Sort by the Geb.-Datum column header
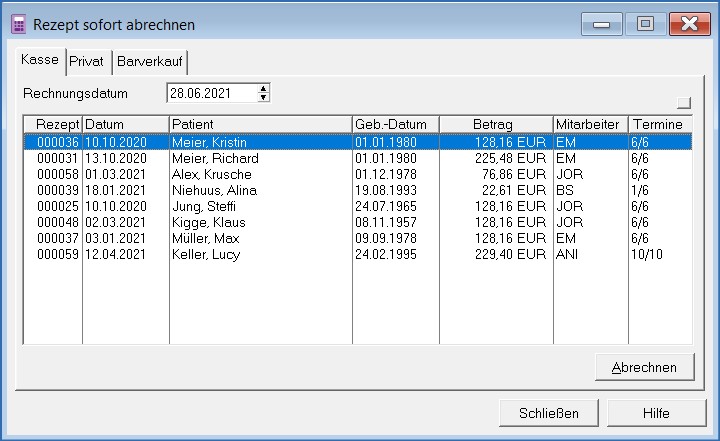The height and width of the screenshot is (441, 720). coord(396,124)
